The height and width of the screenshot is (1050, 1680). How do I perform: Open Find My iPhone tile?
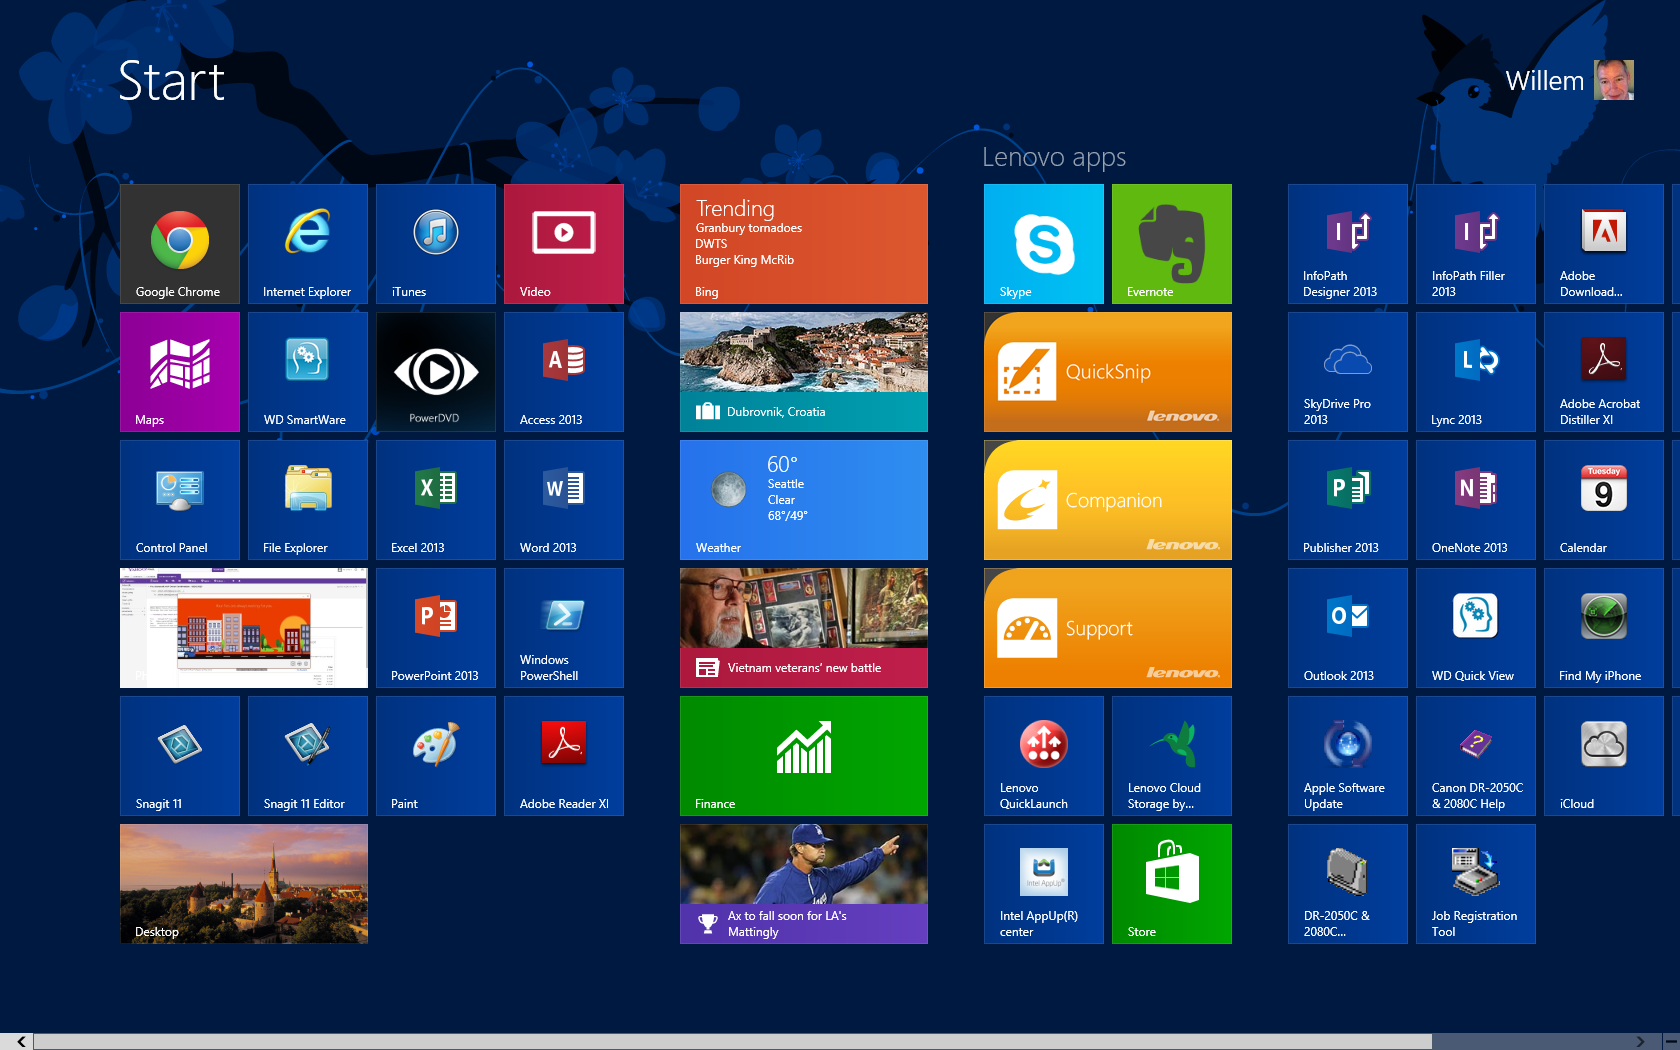coord(1603,628)
